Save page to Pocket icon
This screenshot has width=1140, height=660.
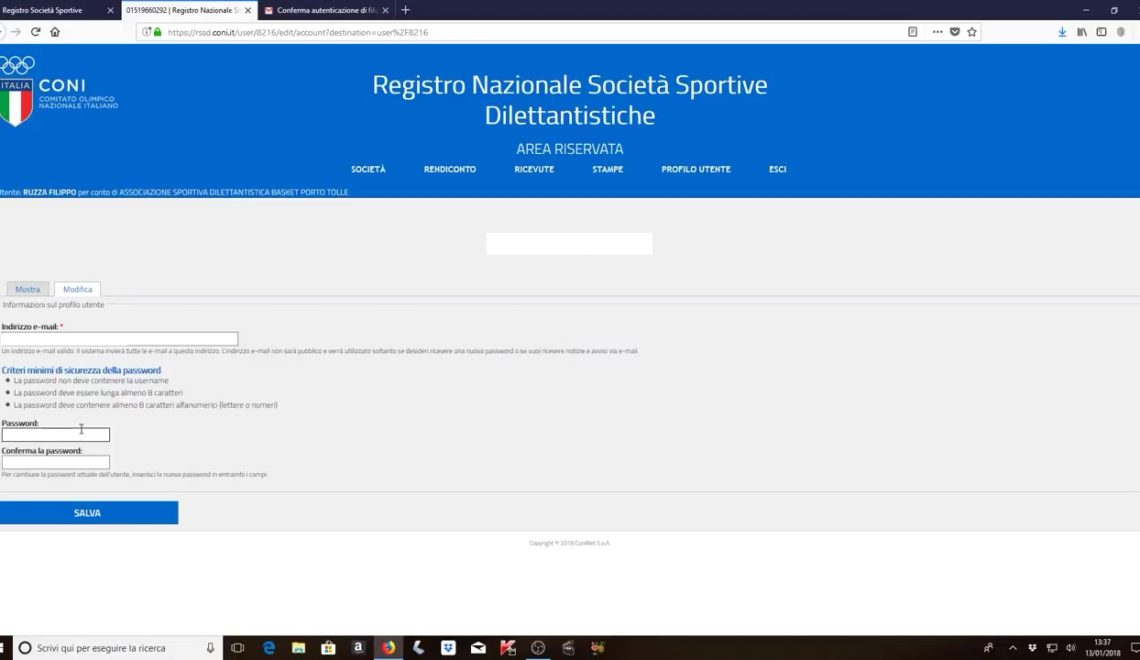click(955, 32)
